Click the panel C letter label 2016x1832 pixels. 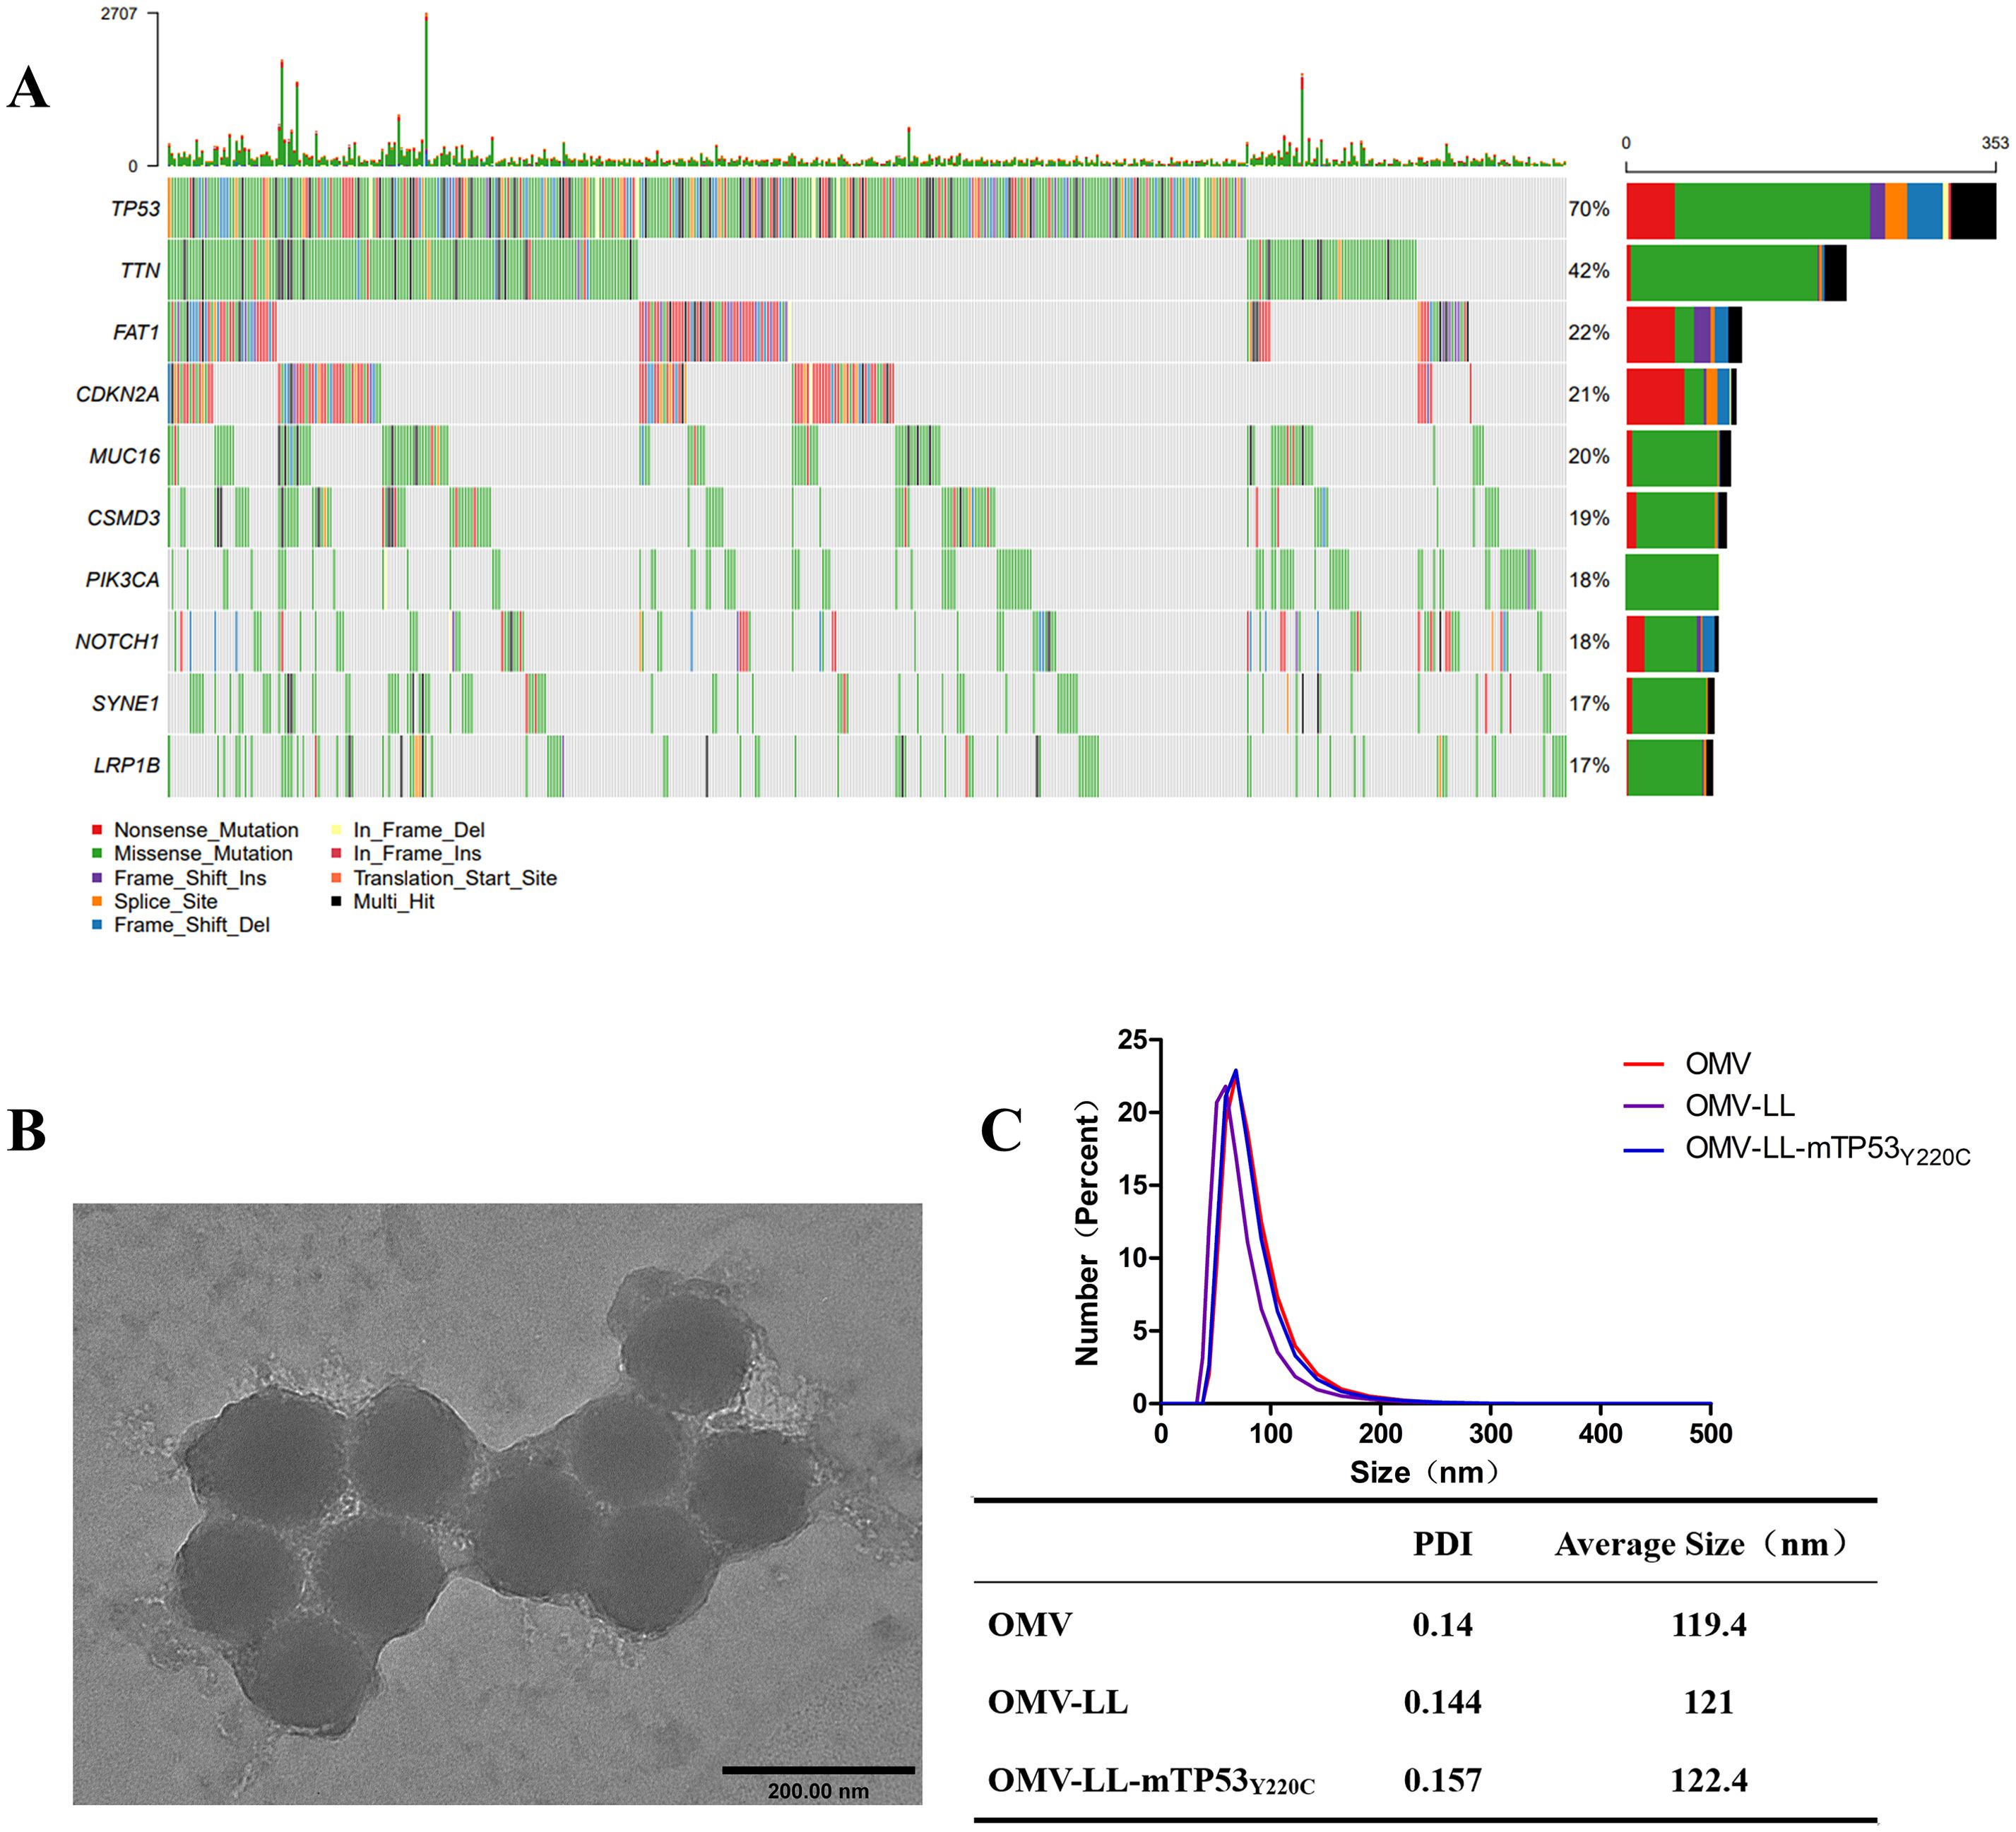point(1001,1131)
